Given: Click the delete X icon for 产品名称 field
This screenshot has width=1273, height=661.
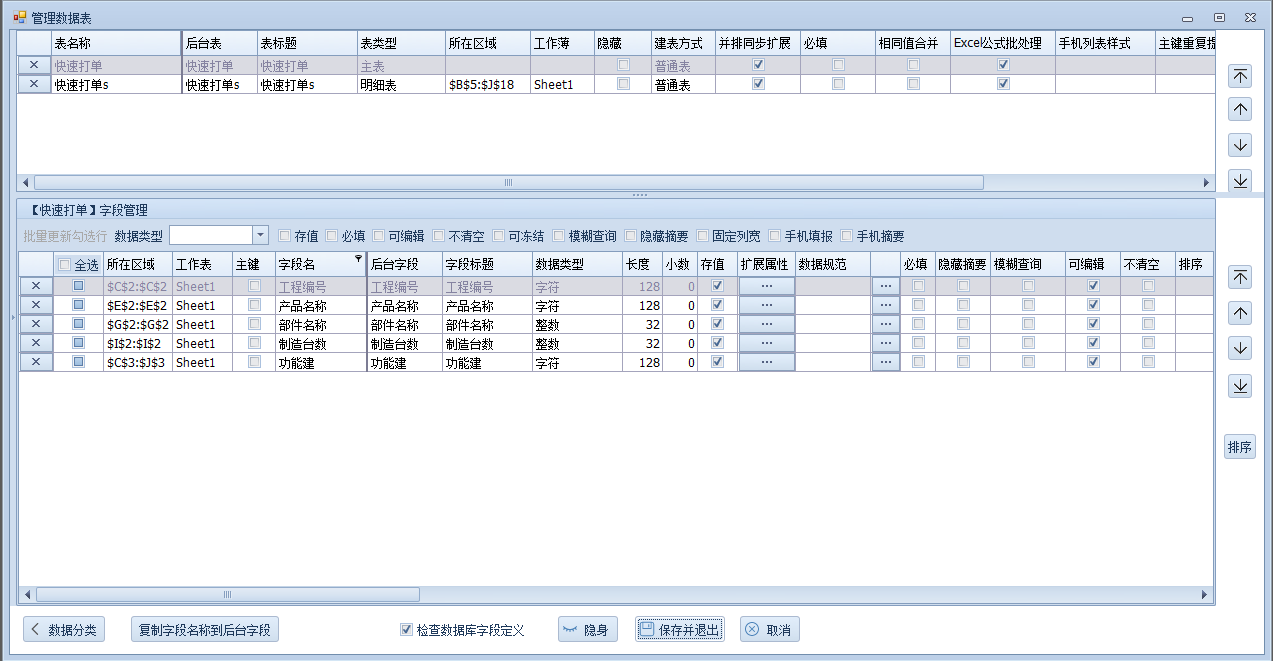Looking at the screenshot, I should (x=36, y=305).
